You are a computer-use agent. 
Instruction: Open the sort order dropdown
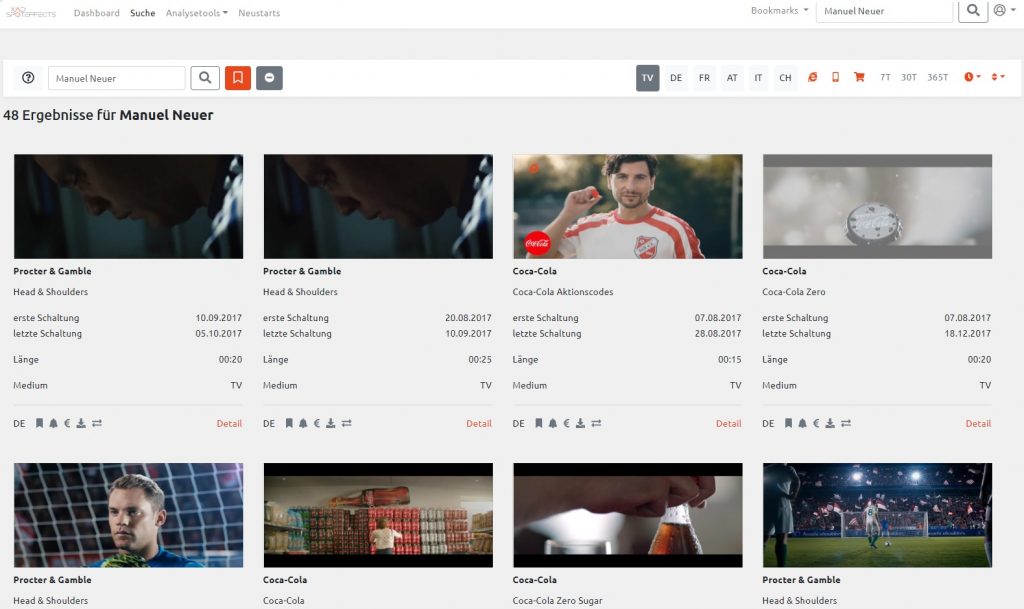point(998,77)
